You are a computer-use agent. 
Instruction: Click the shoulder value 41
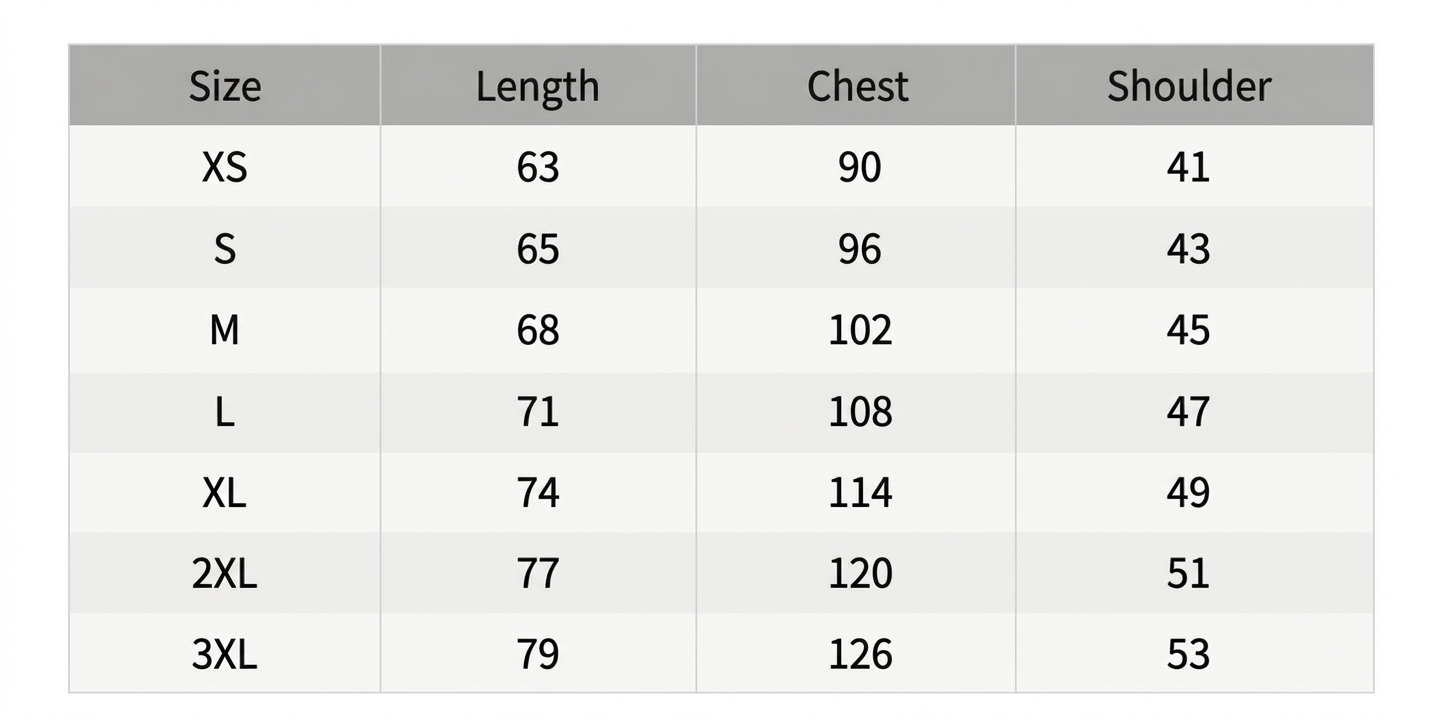(1189, 167)
